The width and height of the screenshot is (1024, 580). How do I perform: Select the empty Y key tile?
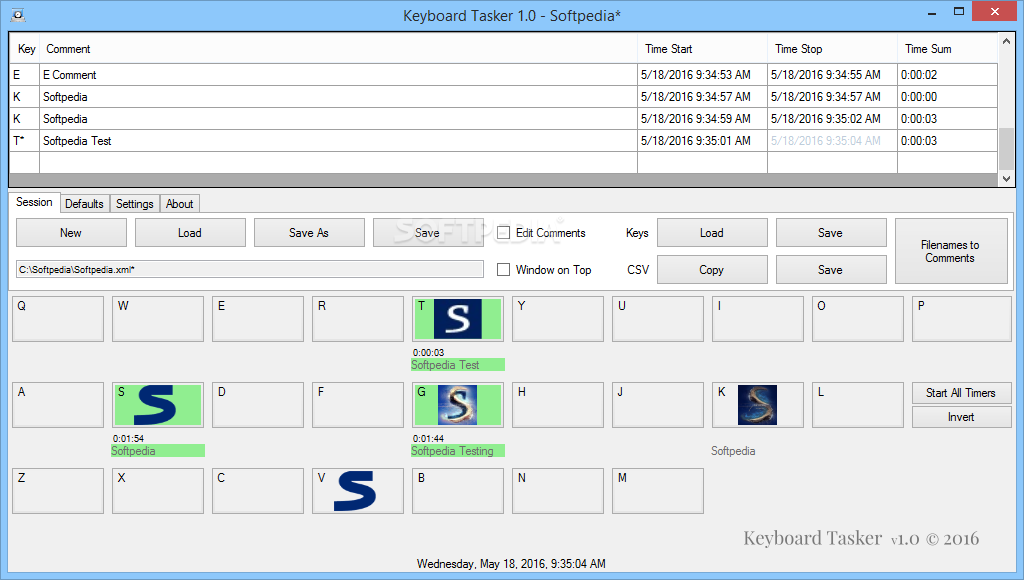click(x=558, y=319)
